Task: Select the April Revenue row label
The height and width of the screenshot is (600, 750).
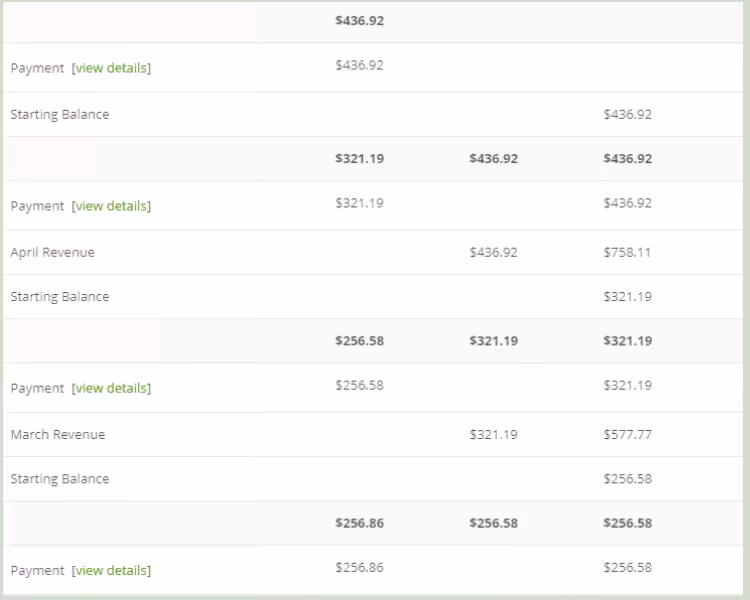Action: pos(52,252)
